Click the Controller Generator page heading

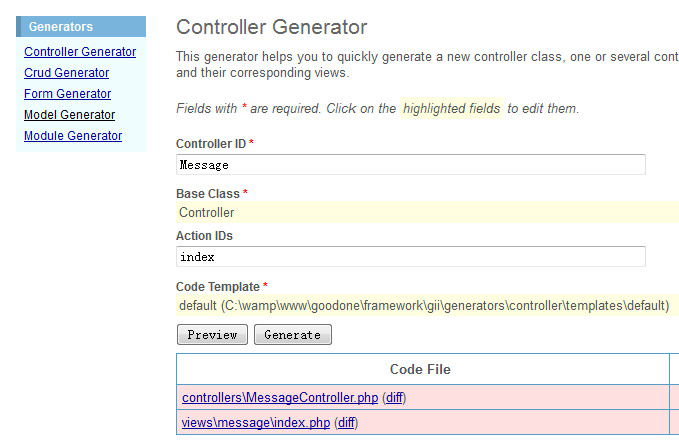[x=272, y=27]
